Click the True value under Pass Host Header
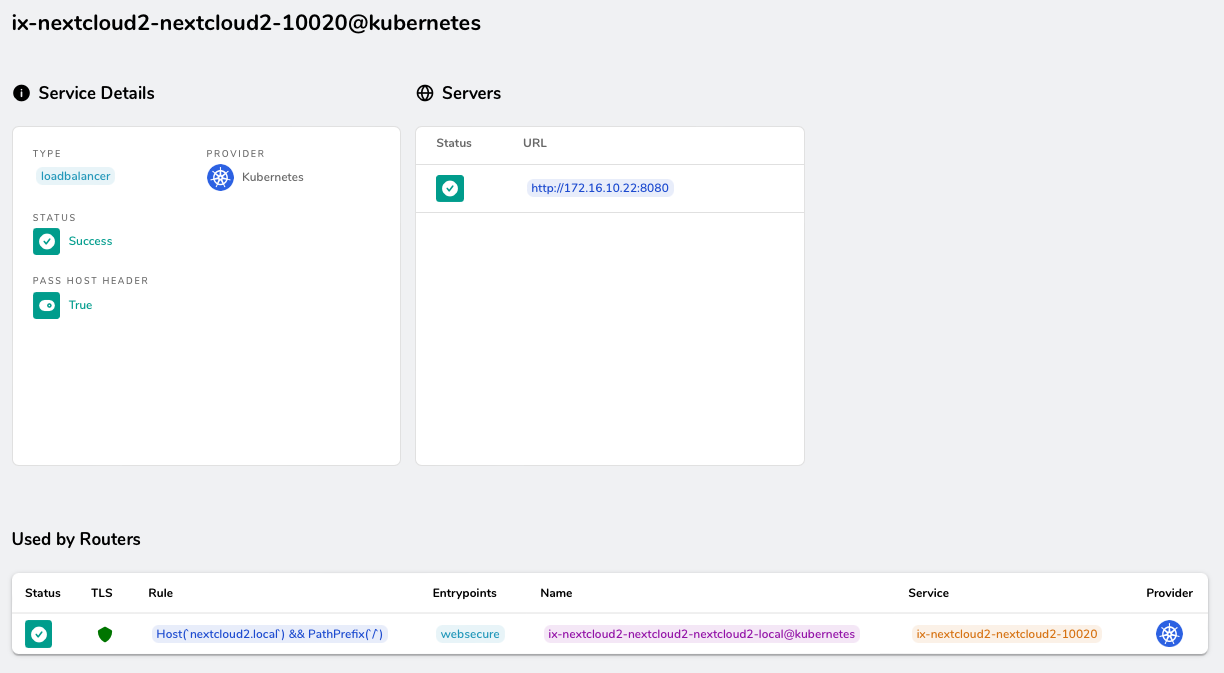This screenshot has height=673, width=1224. [80, 305]
